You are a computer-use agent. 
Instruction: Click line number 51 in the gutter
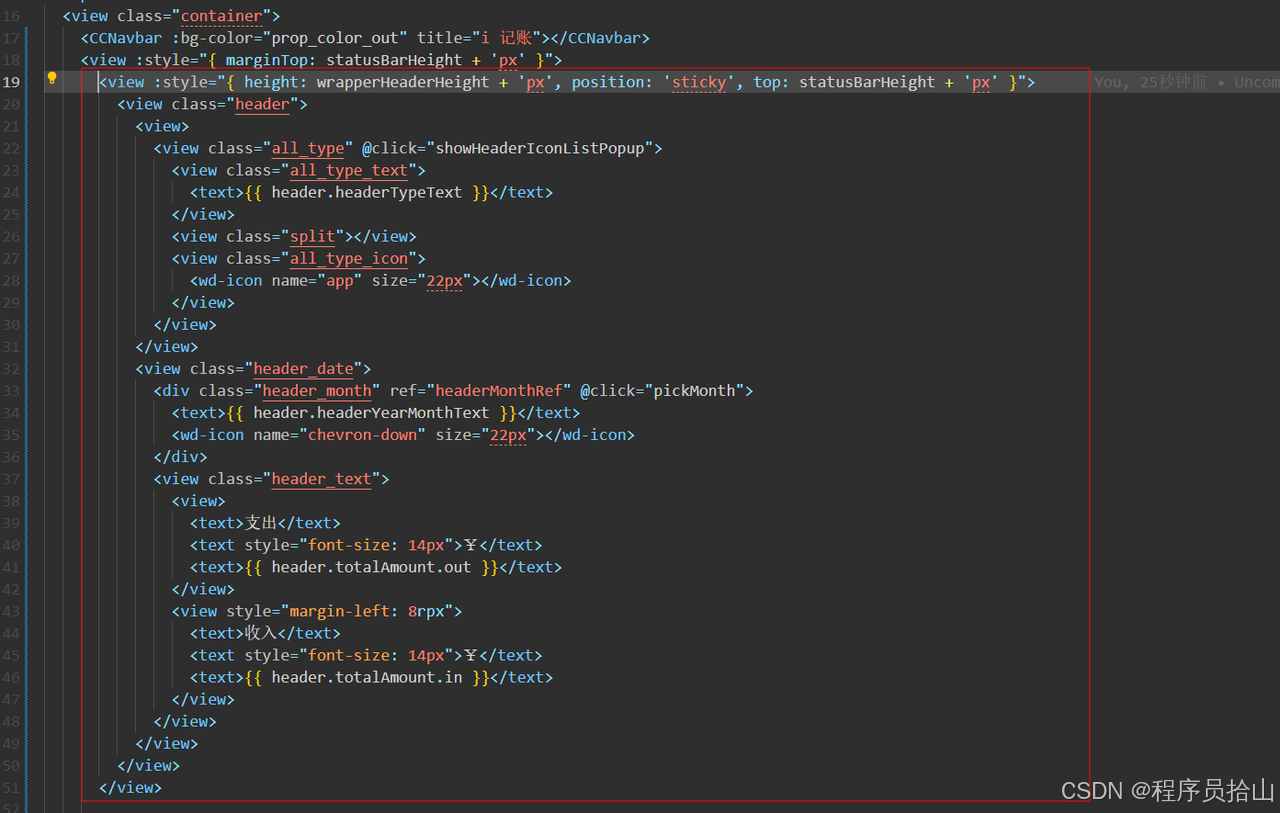[11, 787]
